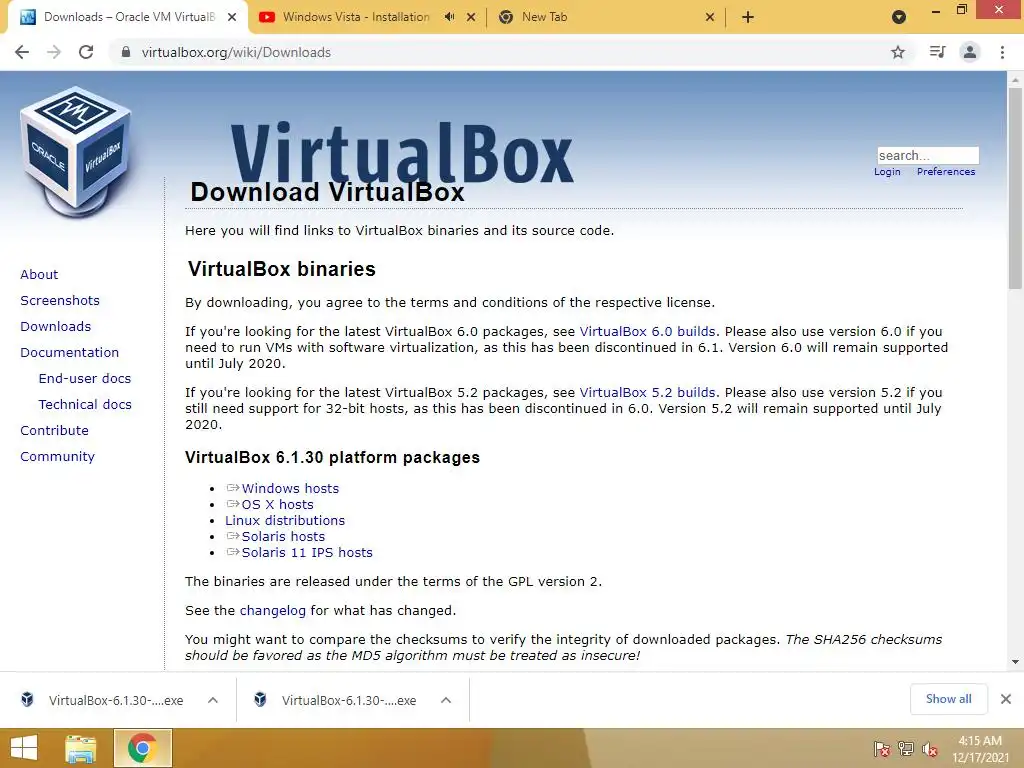This screenshot has height=768, width=1024.
Task: Download the Solaris hosts package
Action: coord(283,537)
